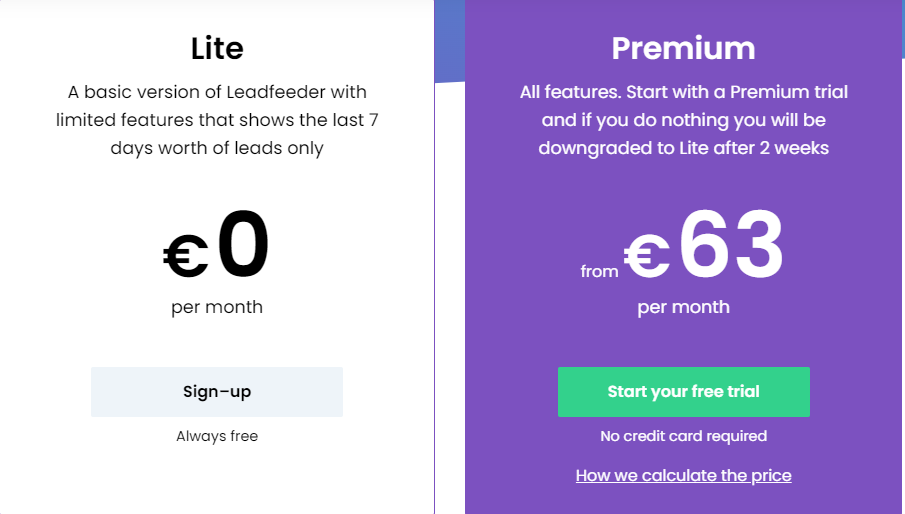
Task: Click the 'No credit card required' text
Action: [683, 436]
